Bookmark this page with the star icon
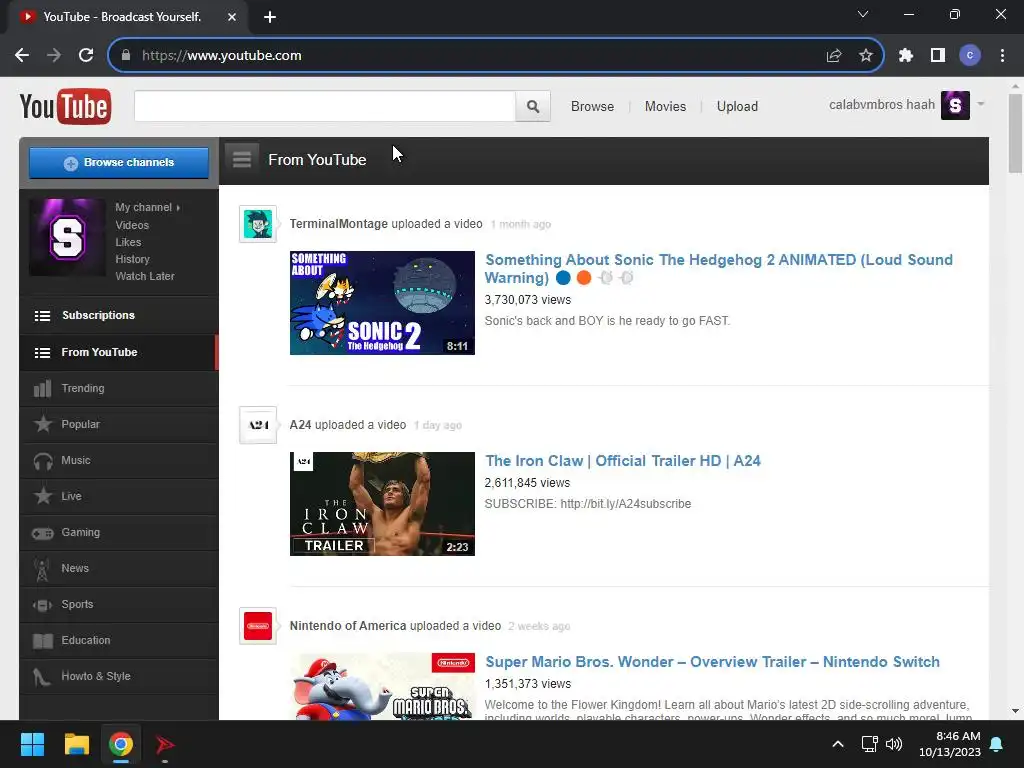The height and width of the screenshot is (768, 1024). click(865, 56)
